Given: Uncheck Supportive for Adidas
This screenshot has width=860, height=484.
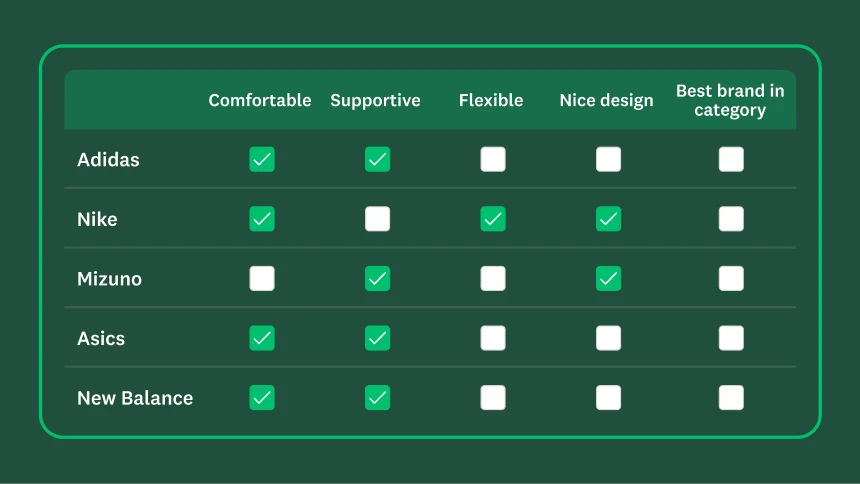Looking at the screenshot, I should tap(377, 159).
